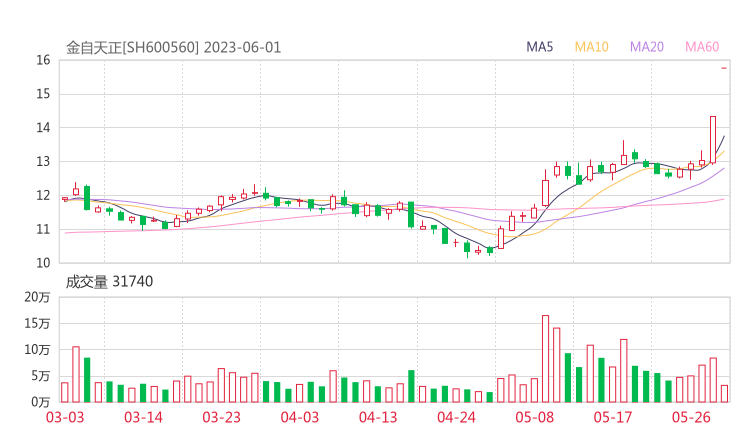Click the MA20 legend label
This screenshot has width=740, height=440.
click(647, 47)
